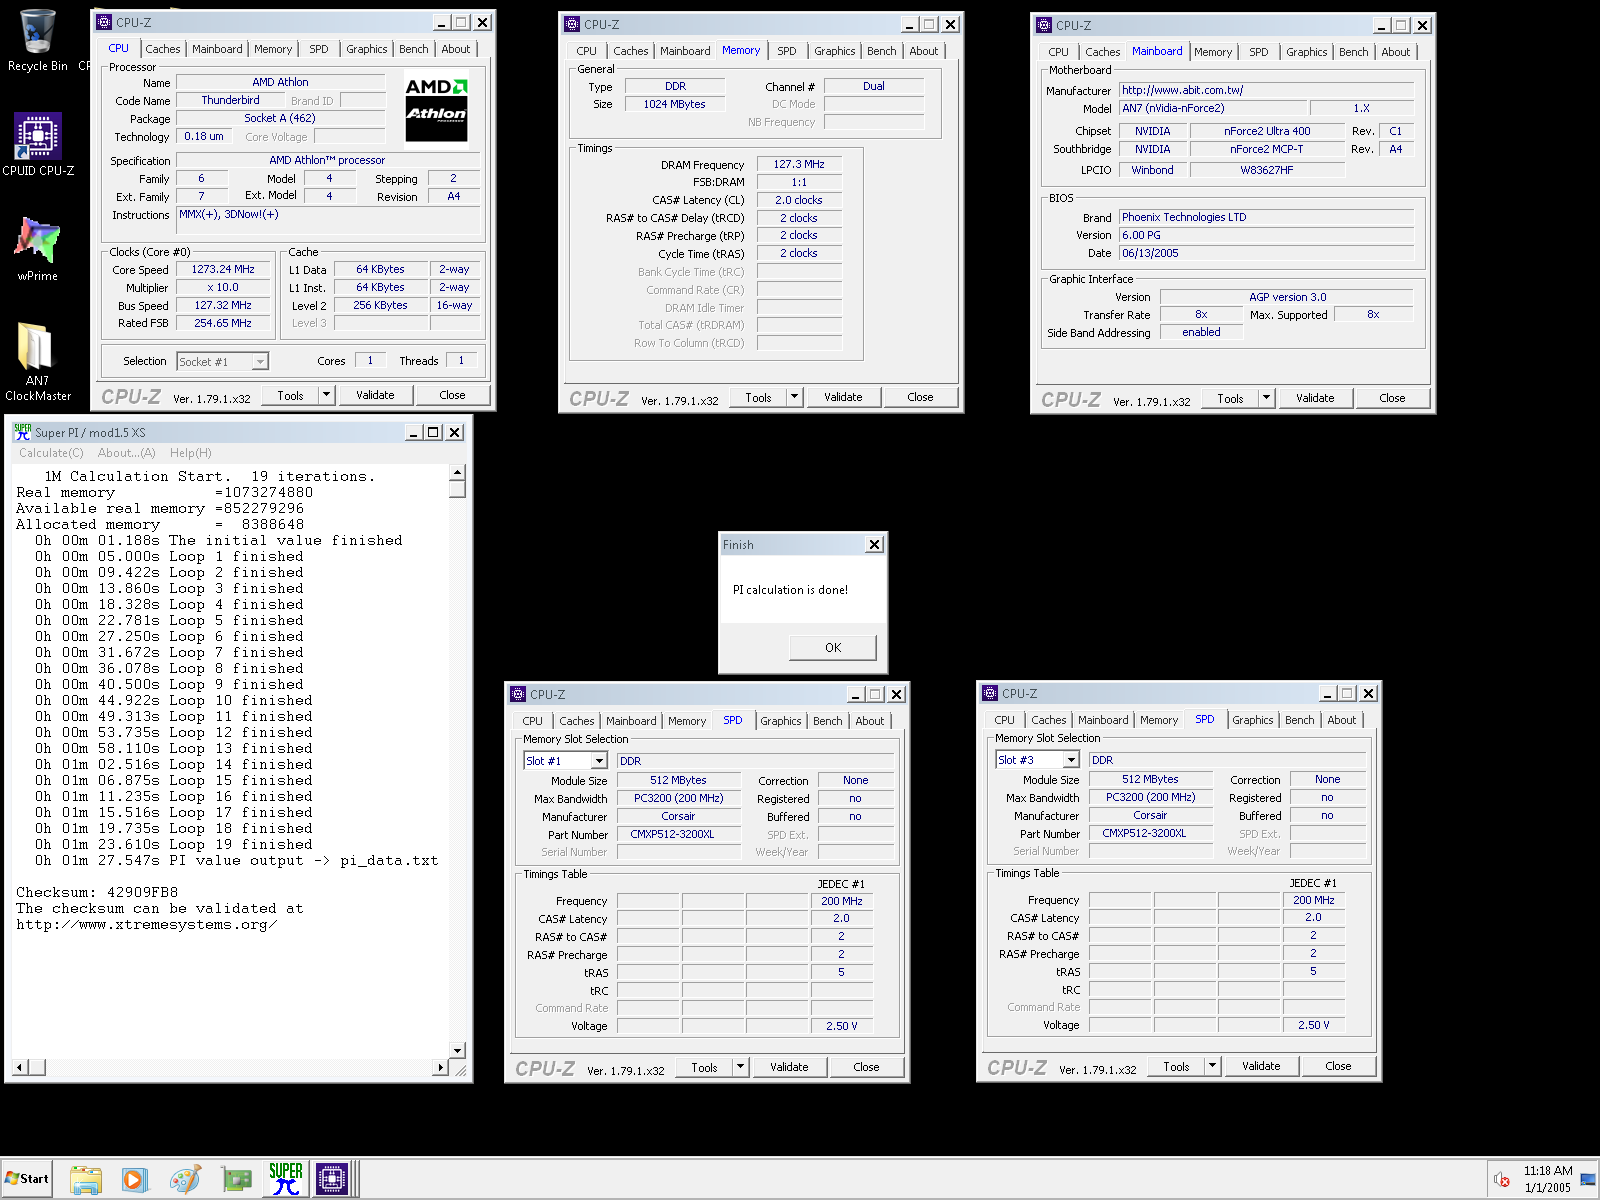Open the SPD tab in the CPU-Z Memory window

pyautogui.click(x=787, y=51)
